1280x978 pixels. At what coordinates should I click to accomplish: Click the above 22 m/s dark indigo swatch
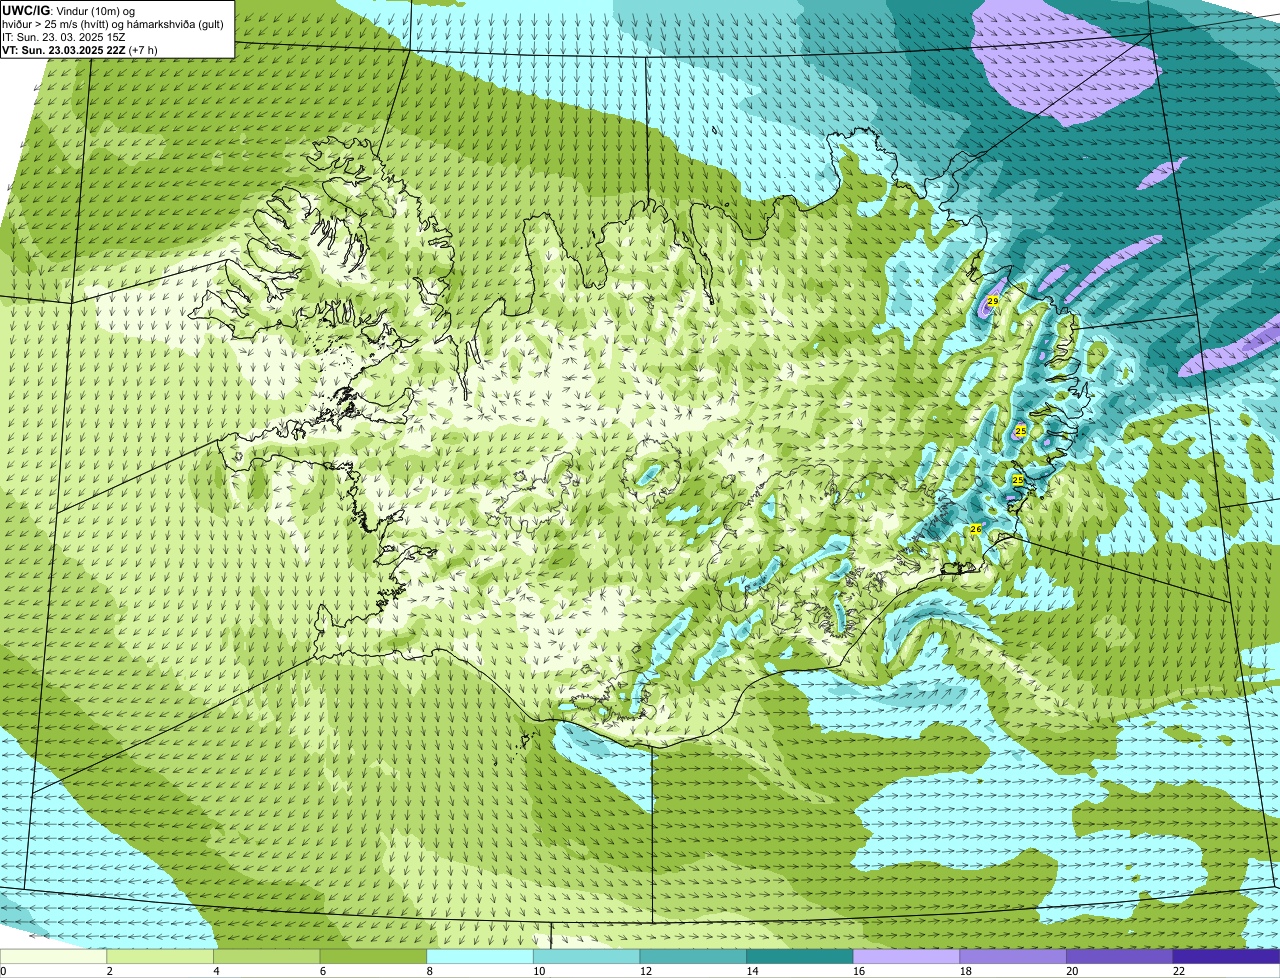coord(1226,956)
